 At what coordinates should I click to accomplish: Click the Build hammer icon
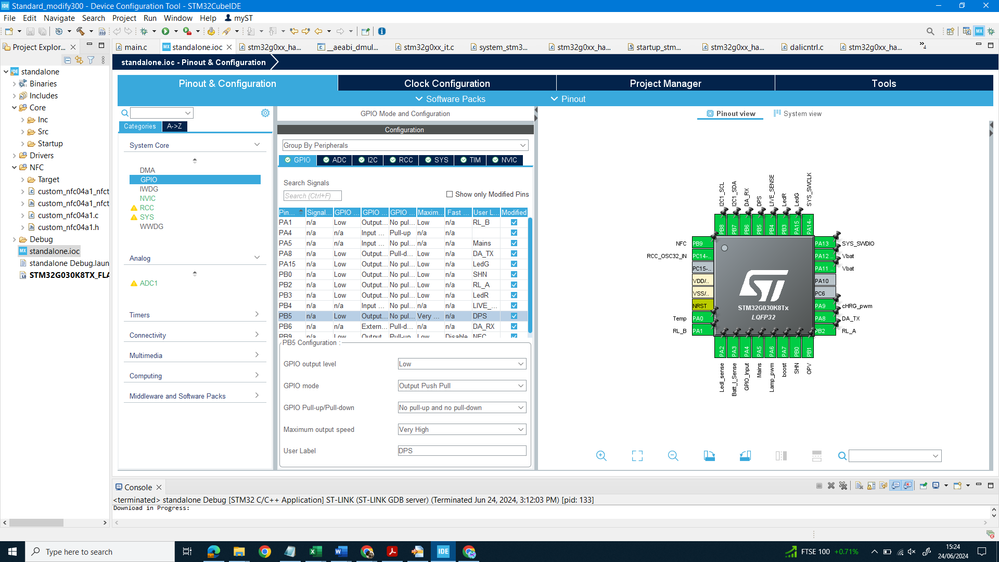[x=80, y=31]
